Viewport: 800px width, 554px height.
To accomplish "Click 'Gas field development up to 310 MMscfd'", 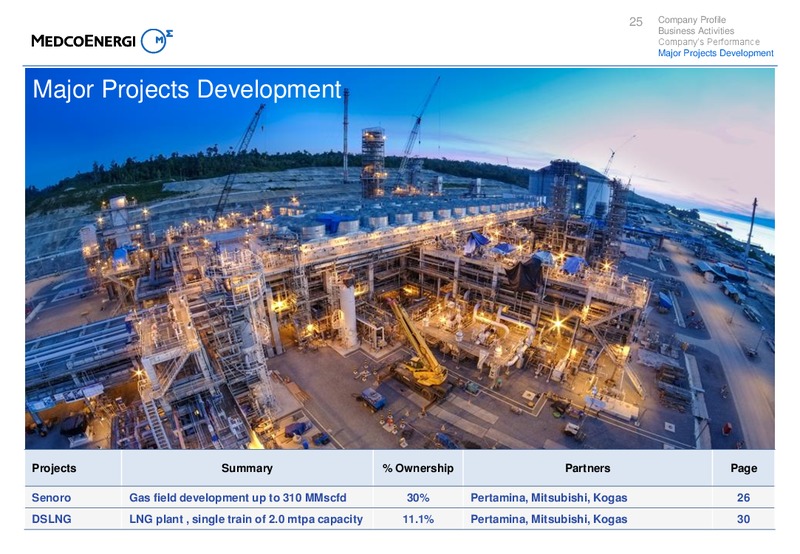I will pos(238,497).
